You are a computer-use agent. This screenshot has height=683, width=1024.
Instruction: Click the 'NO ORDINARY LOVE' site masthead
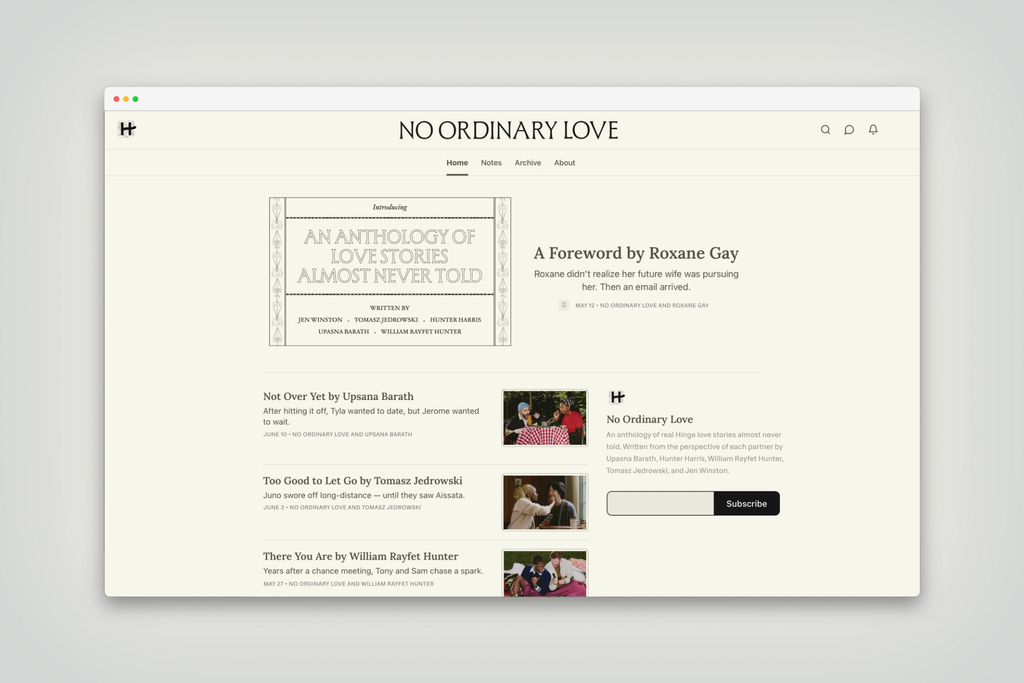(x=509, y=130)
